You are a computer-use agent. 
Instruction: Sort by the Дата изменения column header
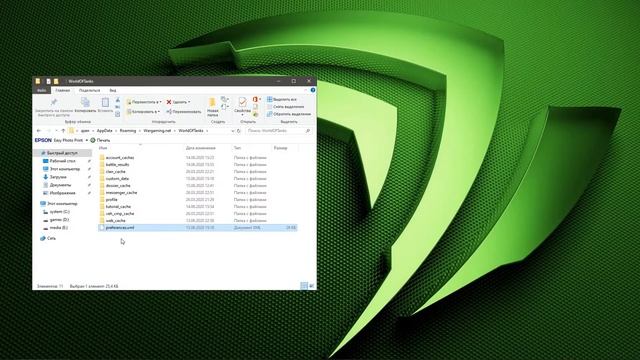200,148
